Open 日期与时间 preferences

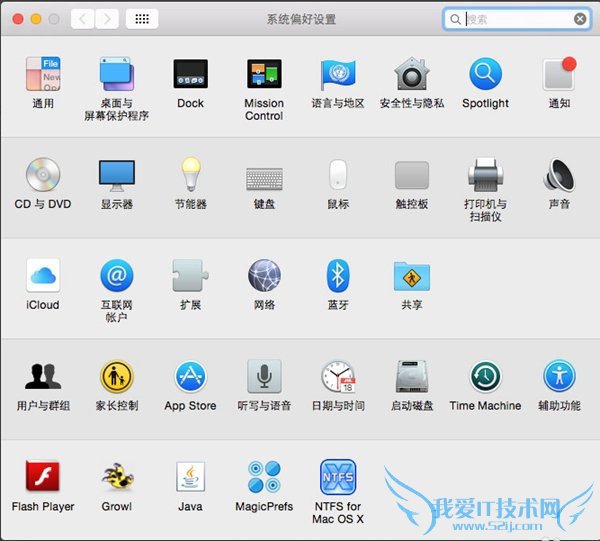point(338,376)
